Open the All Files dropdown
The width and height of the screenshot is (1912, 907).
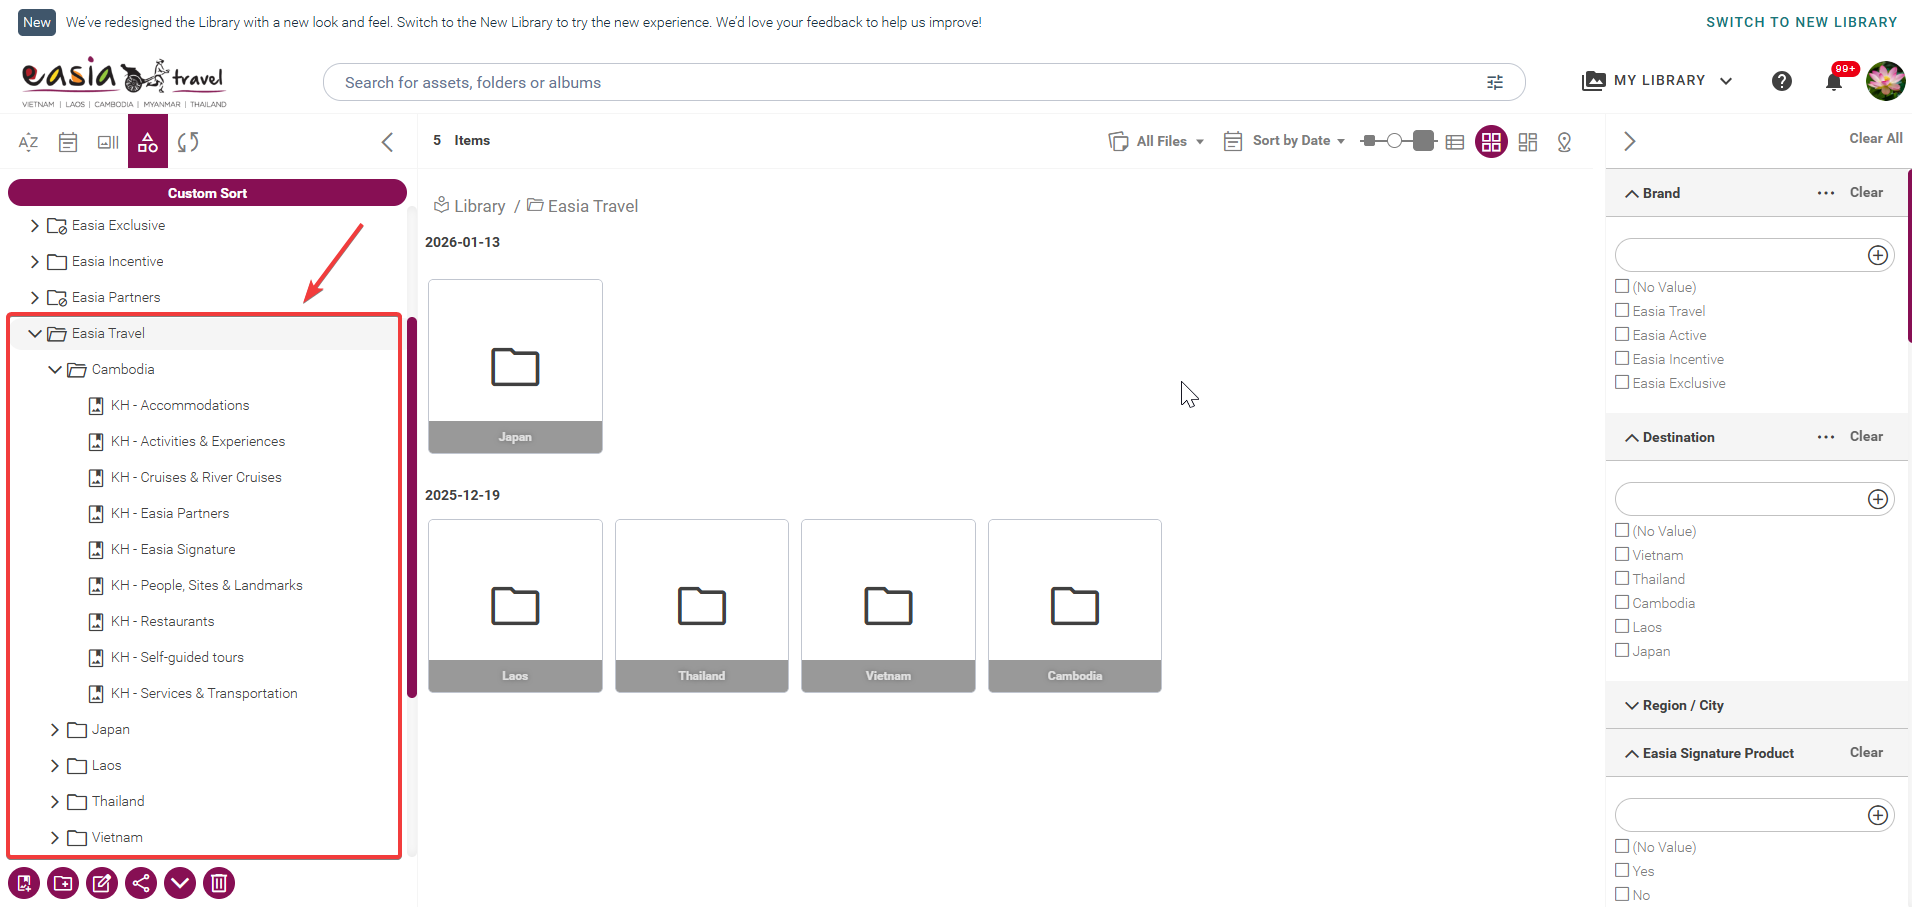[x=1156, y=141]
